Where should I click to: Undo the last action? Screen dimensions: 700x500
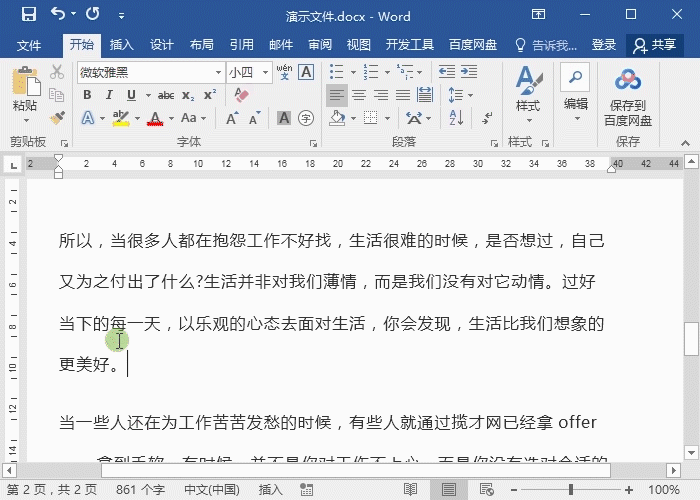tap(58, 14)
